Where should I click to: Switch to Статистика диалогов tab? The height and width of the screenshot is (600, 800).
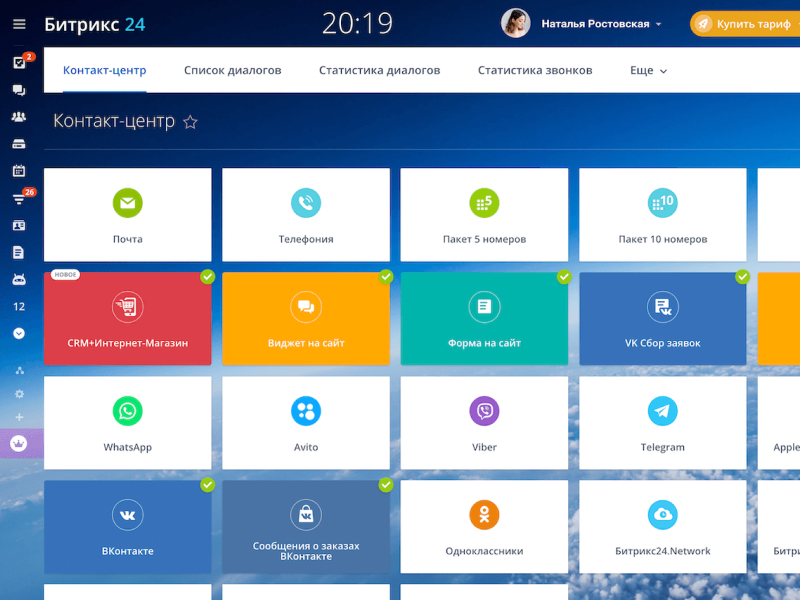[380, 70]
